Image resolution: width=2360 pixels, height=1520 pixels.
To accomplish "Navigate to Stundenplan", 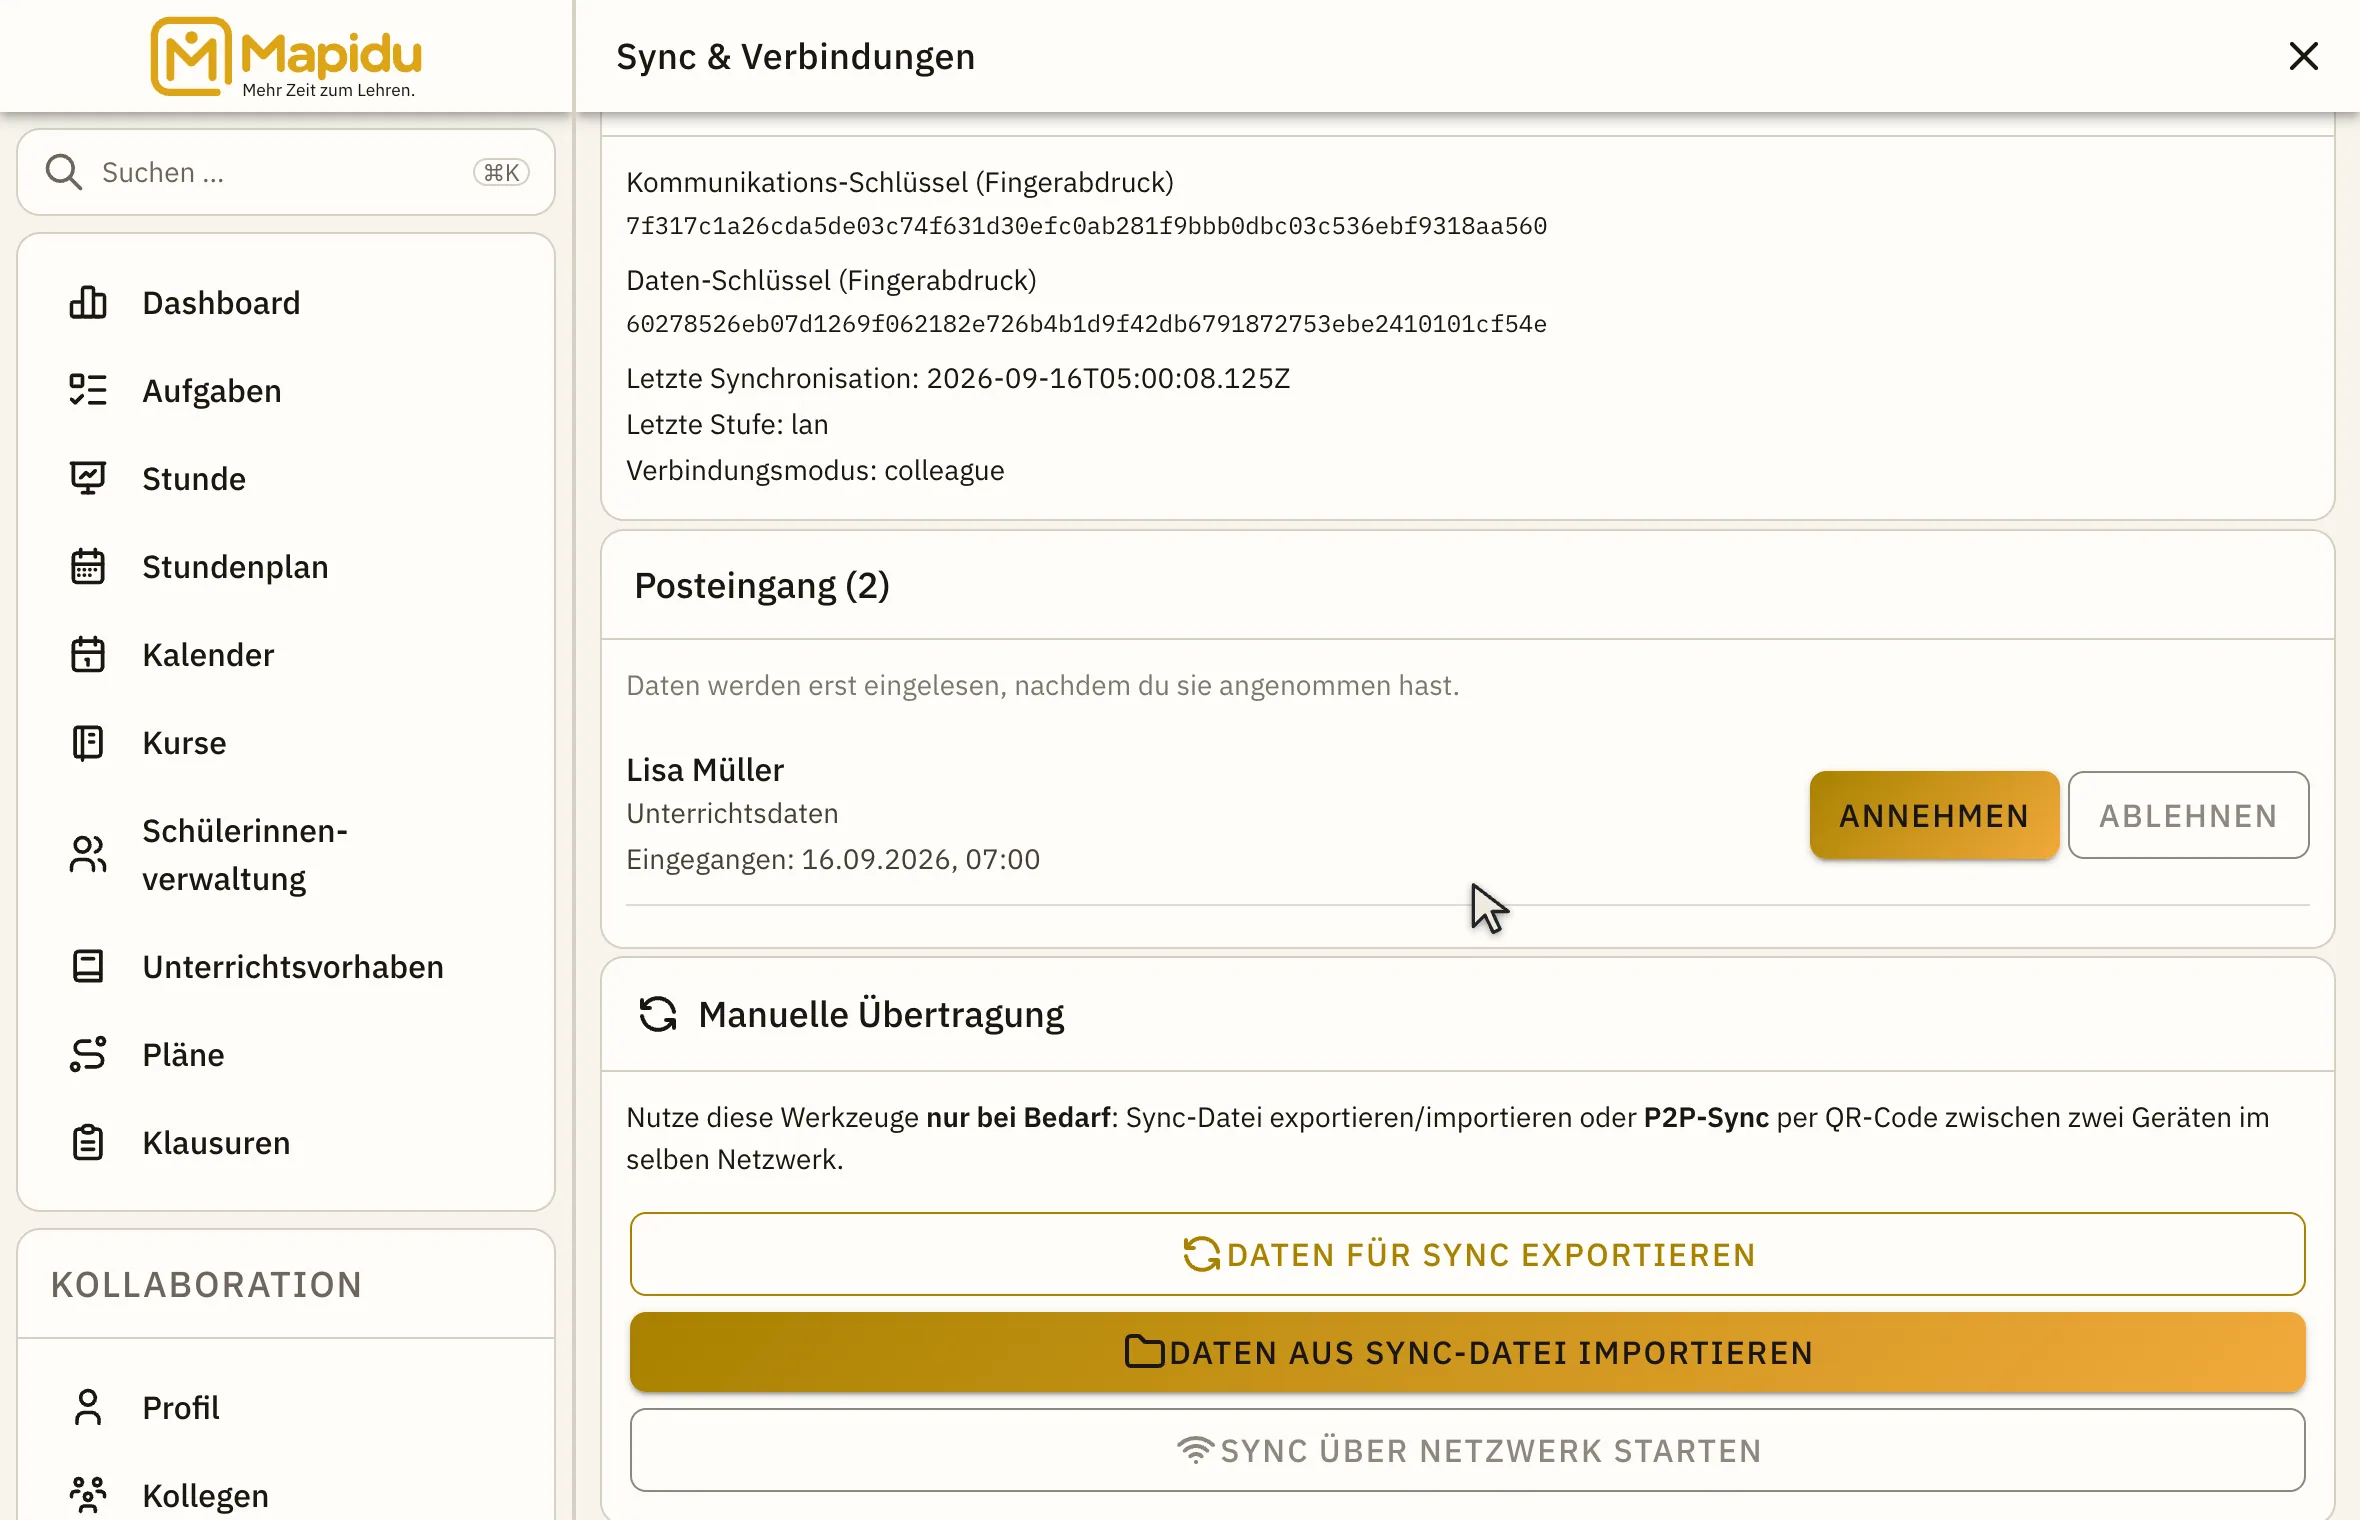I will click(x=286, y=566).
